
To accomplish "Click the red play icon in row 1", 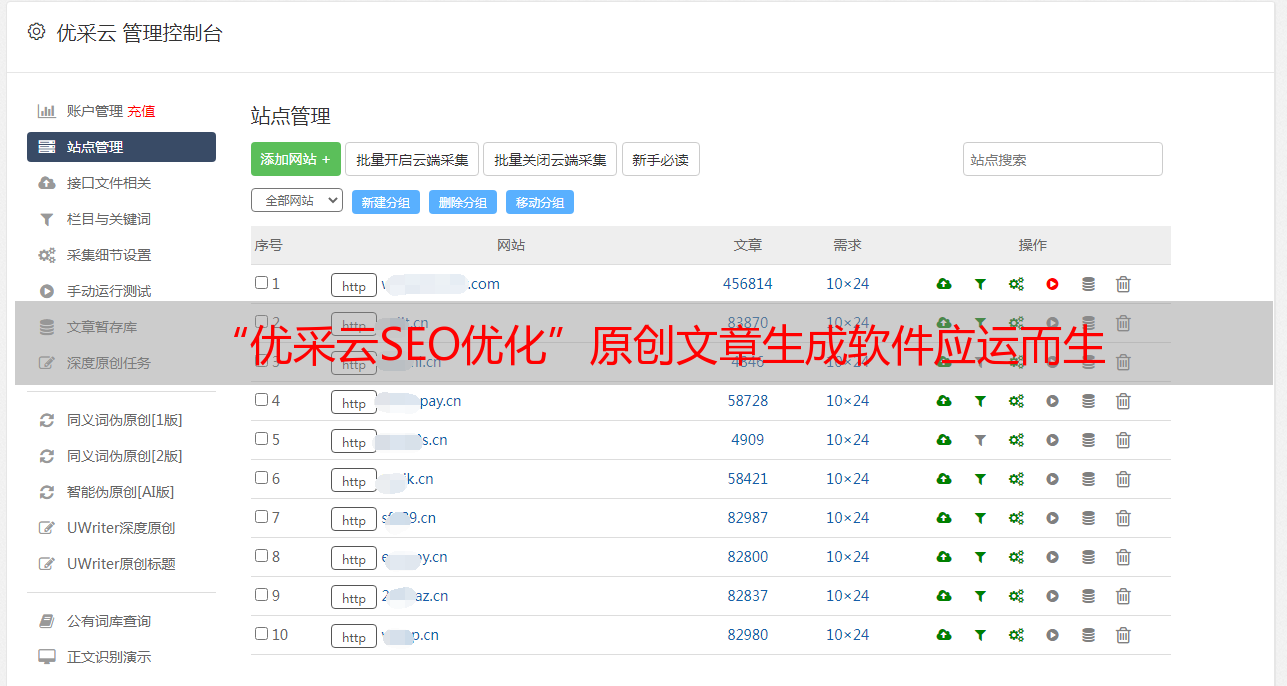I will 1052,284.
